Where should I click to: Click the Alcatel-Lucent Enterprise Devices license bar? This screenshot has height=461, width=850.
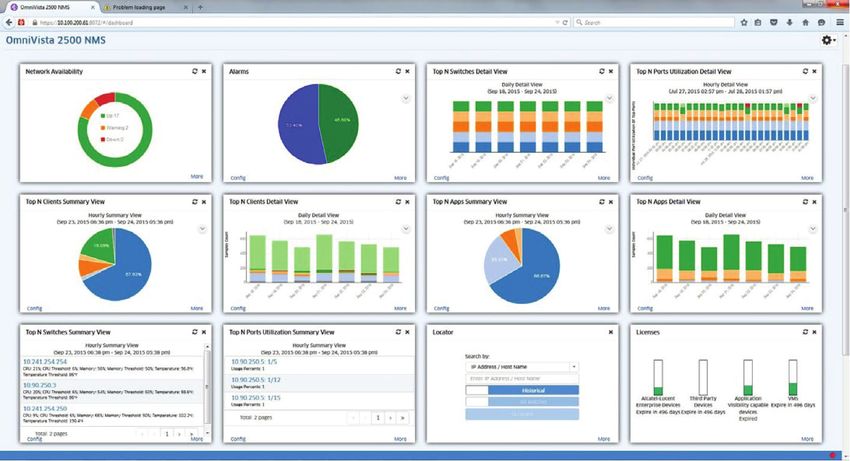(658, 377)
